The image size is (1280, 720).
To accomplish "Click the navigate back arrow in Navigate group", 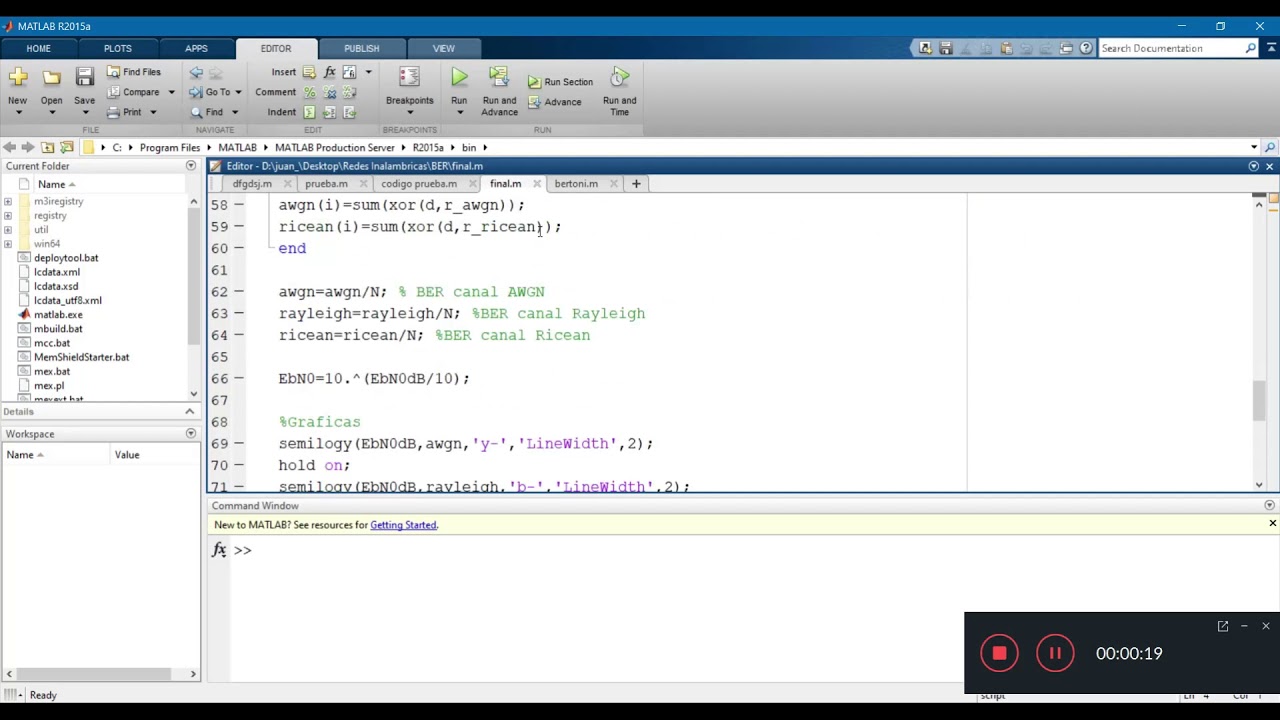I will [196, 72].
